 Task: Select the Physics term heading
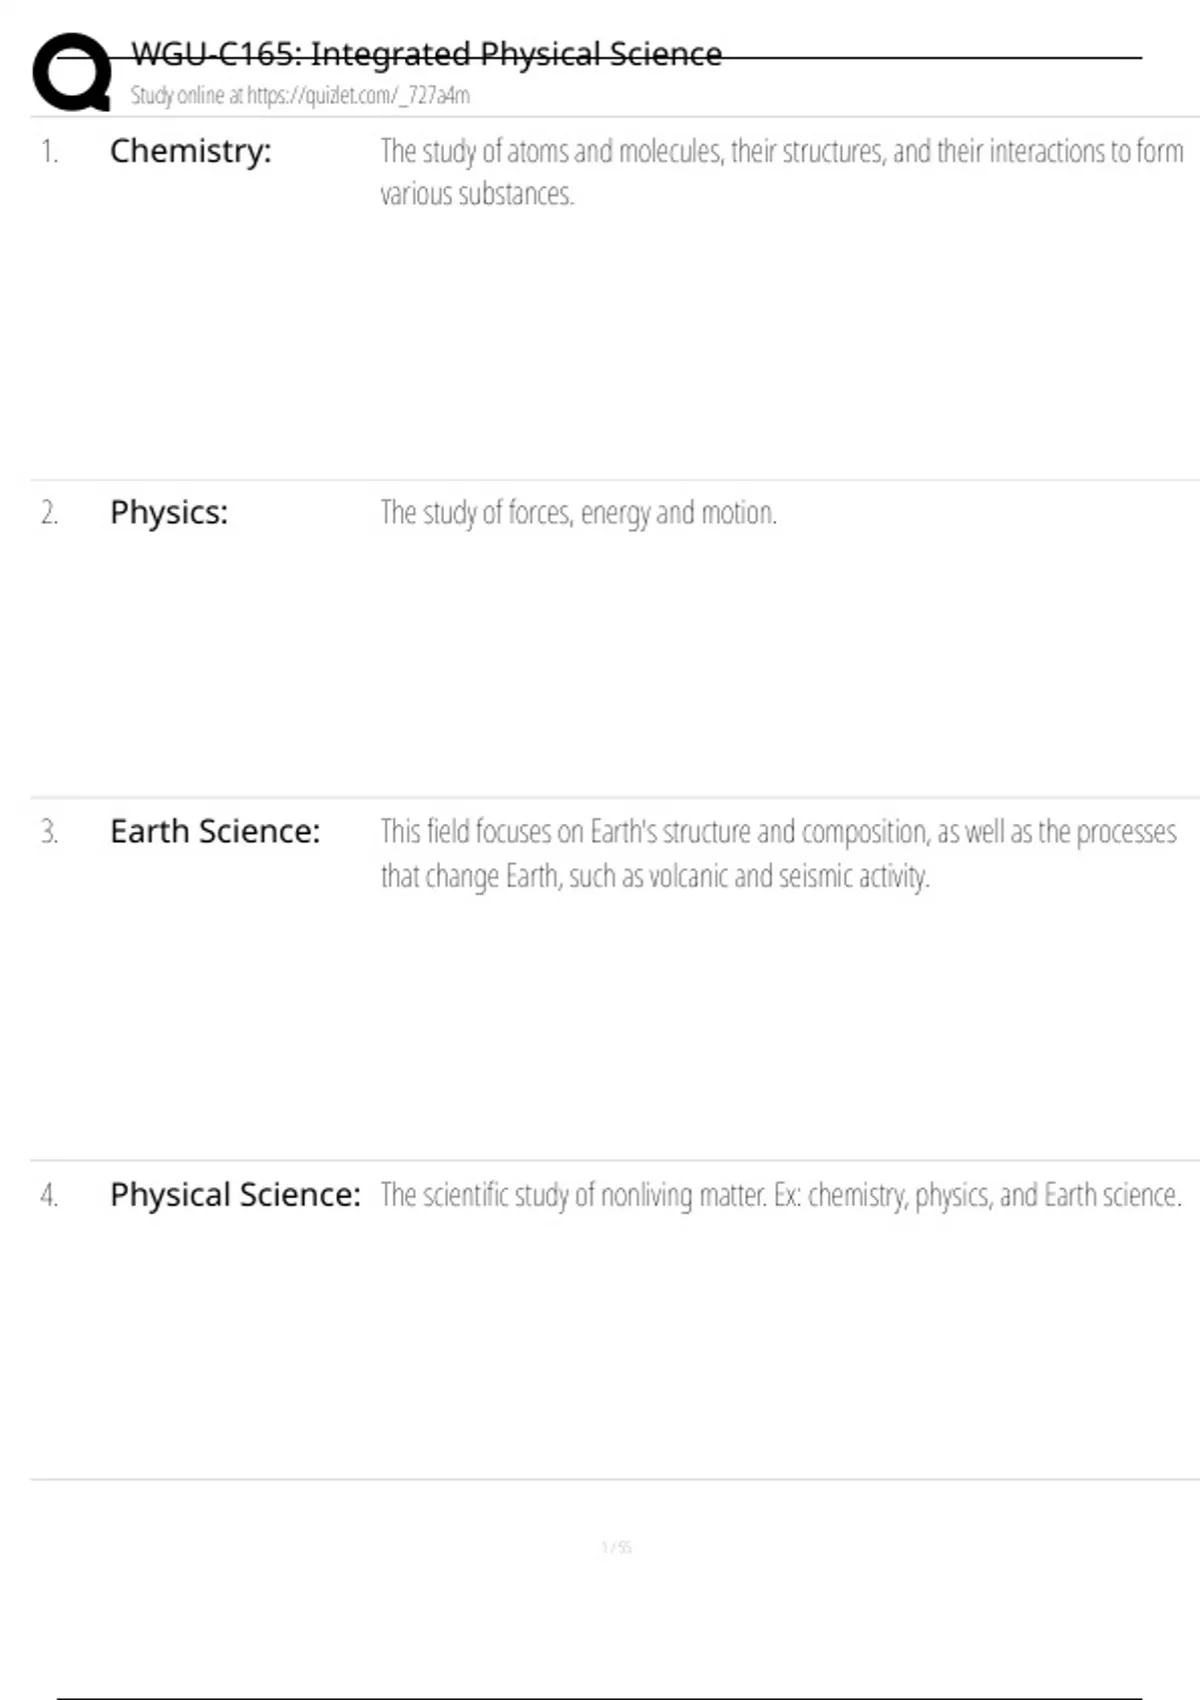(x=169, y=513)
